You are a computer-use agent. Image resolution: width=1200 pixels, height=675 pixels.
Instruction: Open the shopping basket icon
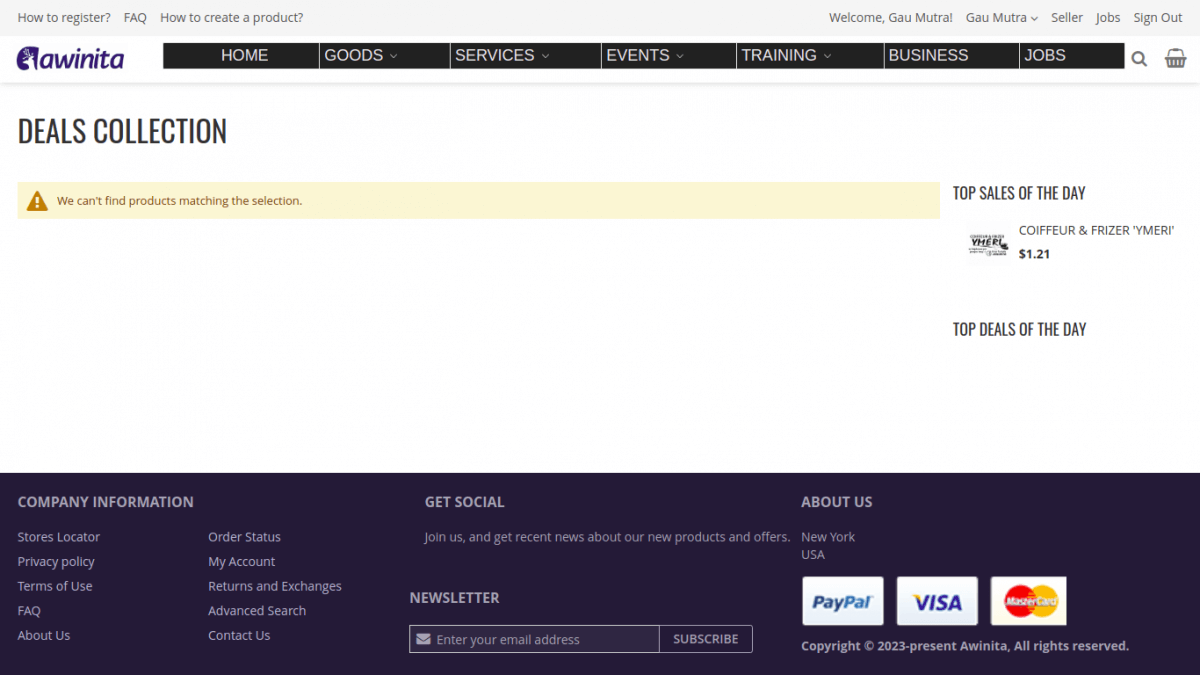(x=1176, y=58)
